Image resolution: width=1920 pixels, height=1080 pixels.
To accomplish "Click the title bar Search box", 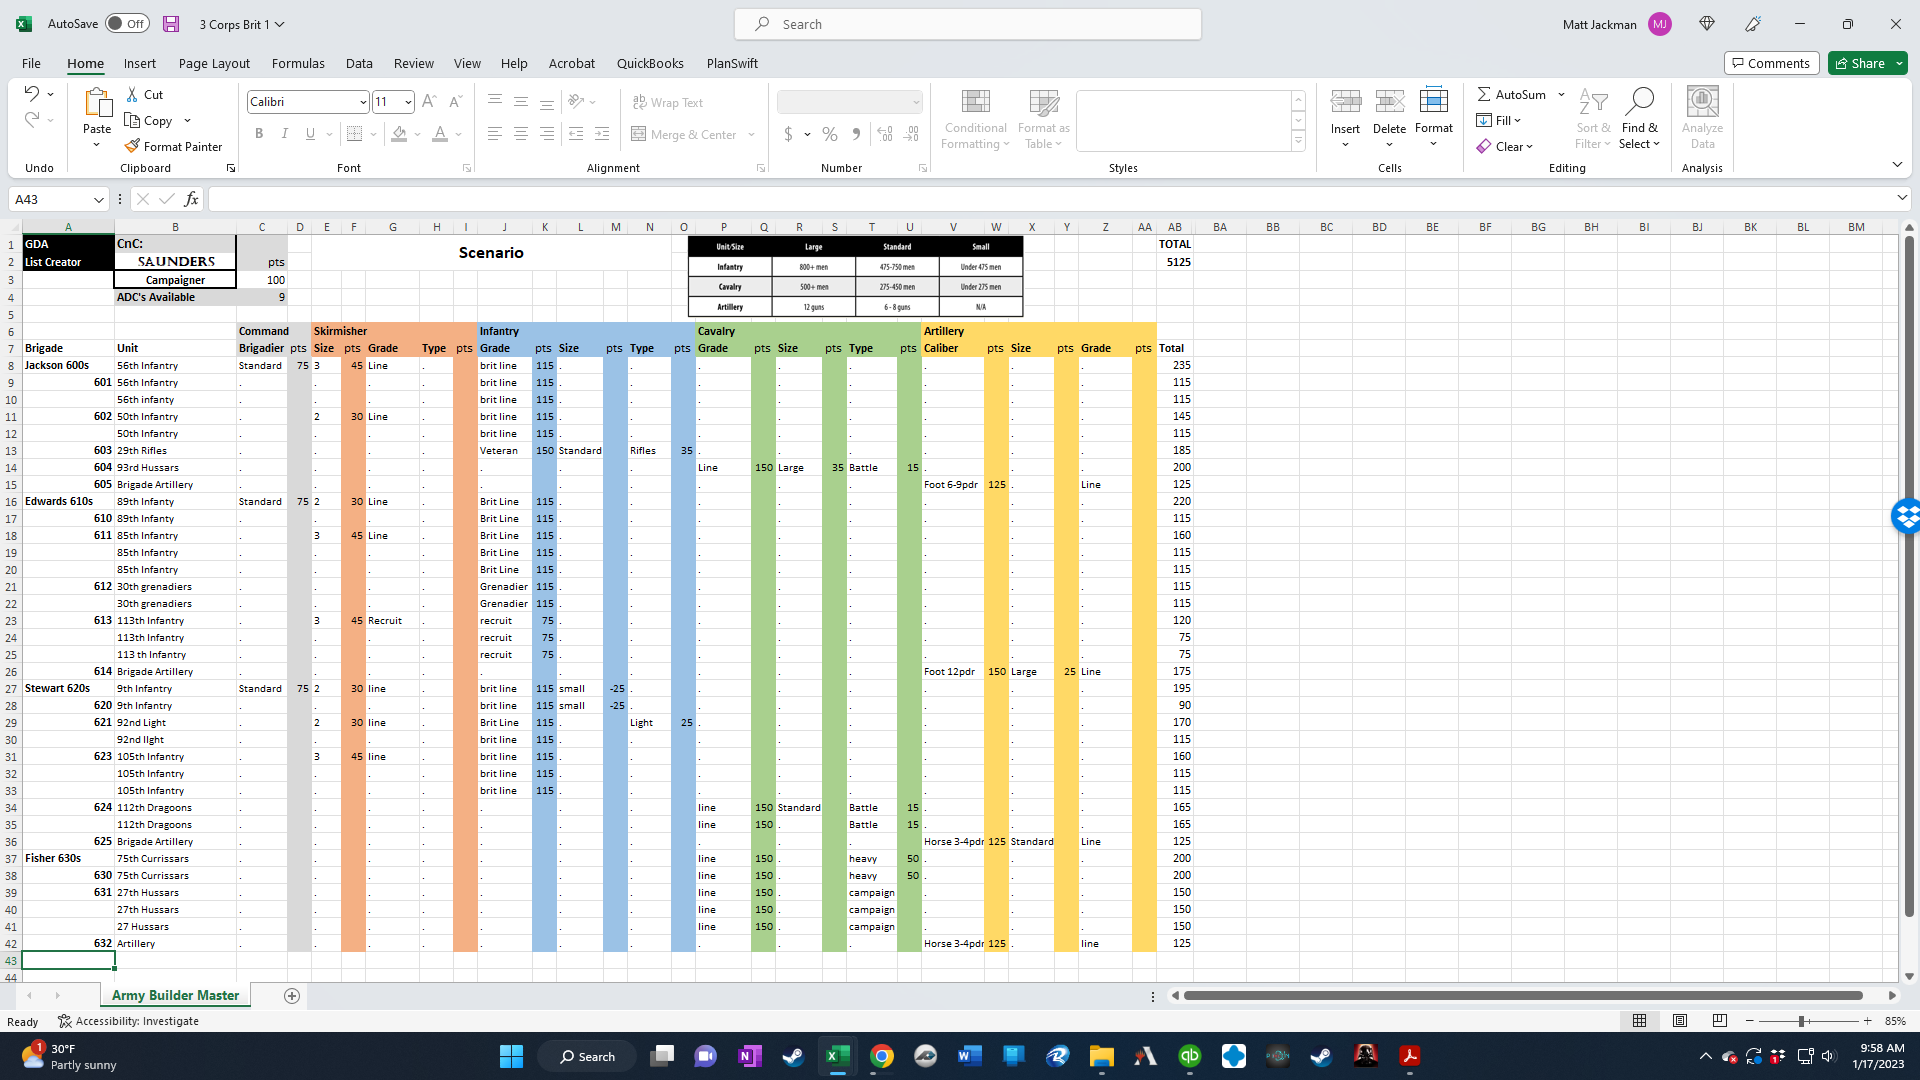I will [x=967, y=24].
